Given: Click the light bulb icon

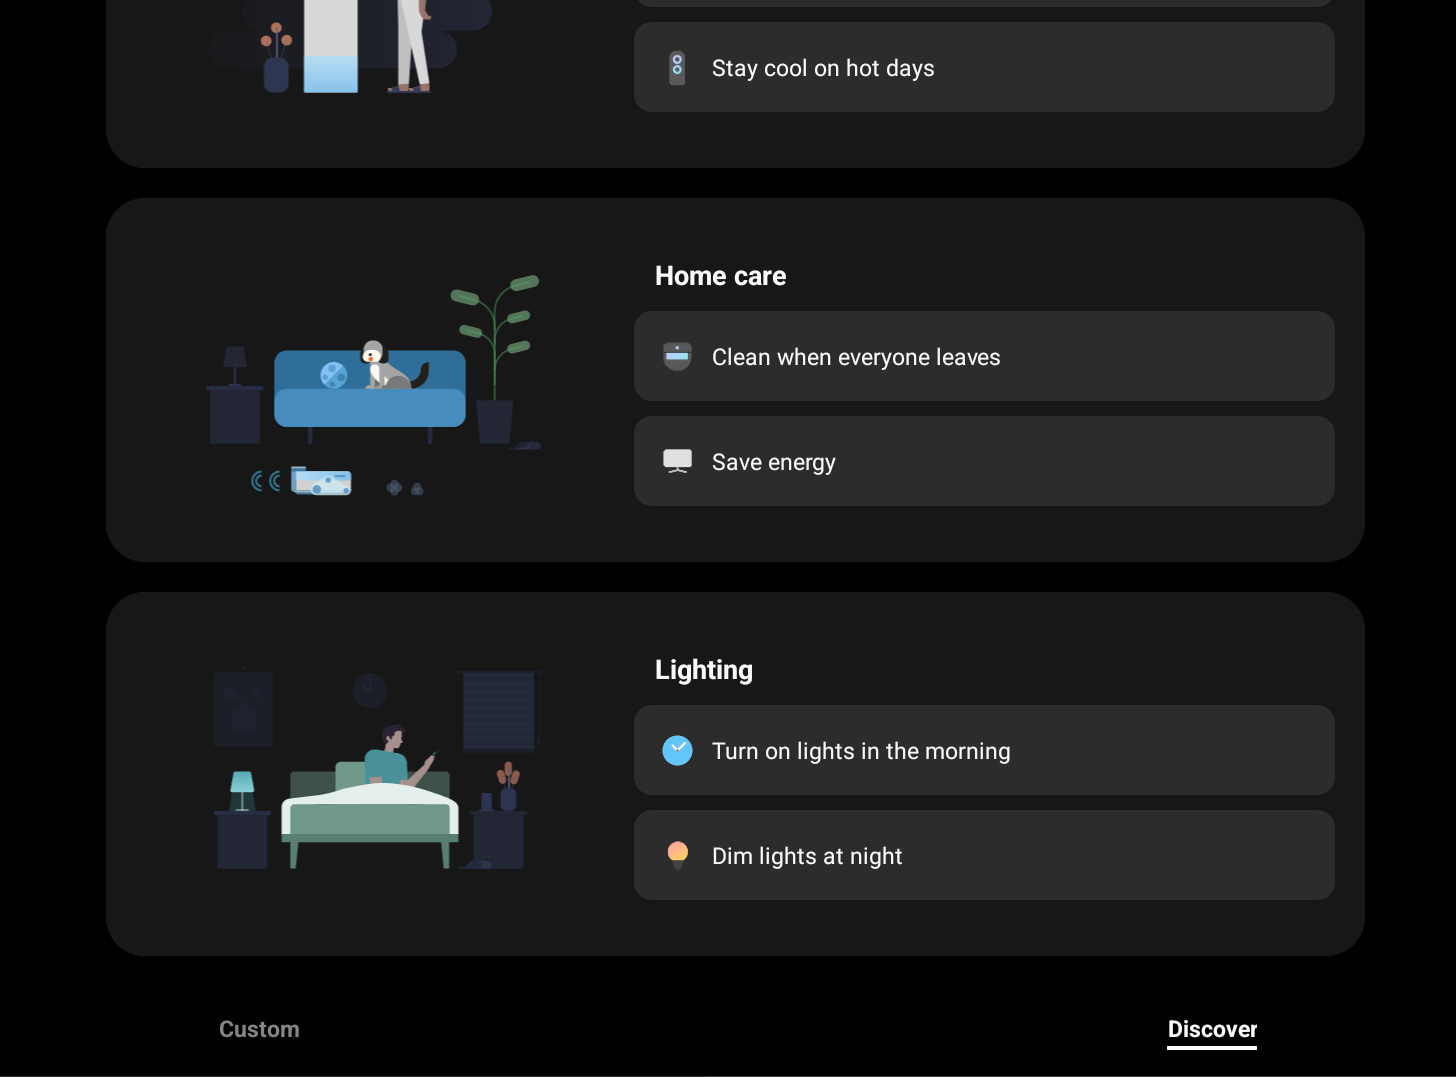Looking at the screenshot, I should 677,855.
